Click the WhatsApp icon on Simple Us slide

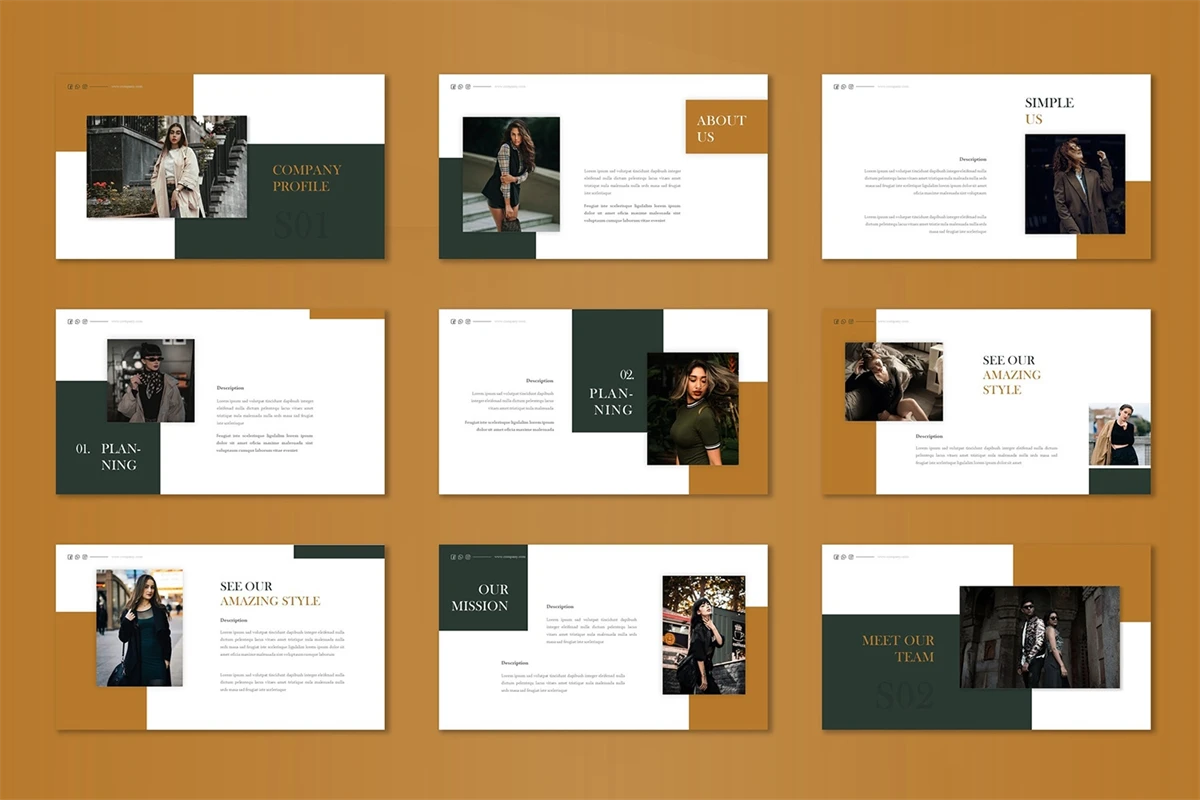[843, 86]
